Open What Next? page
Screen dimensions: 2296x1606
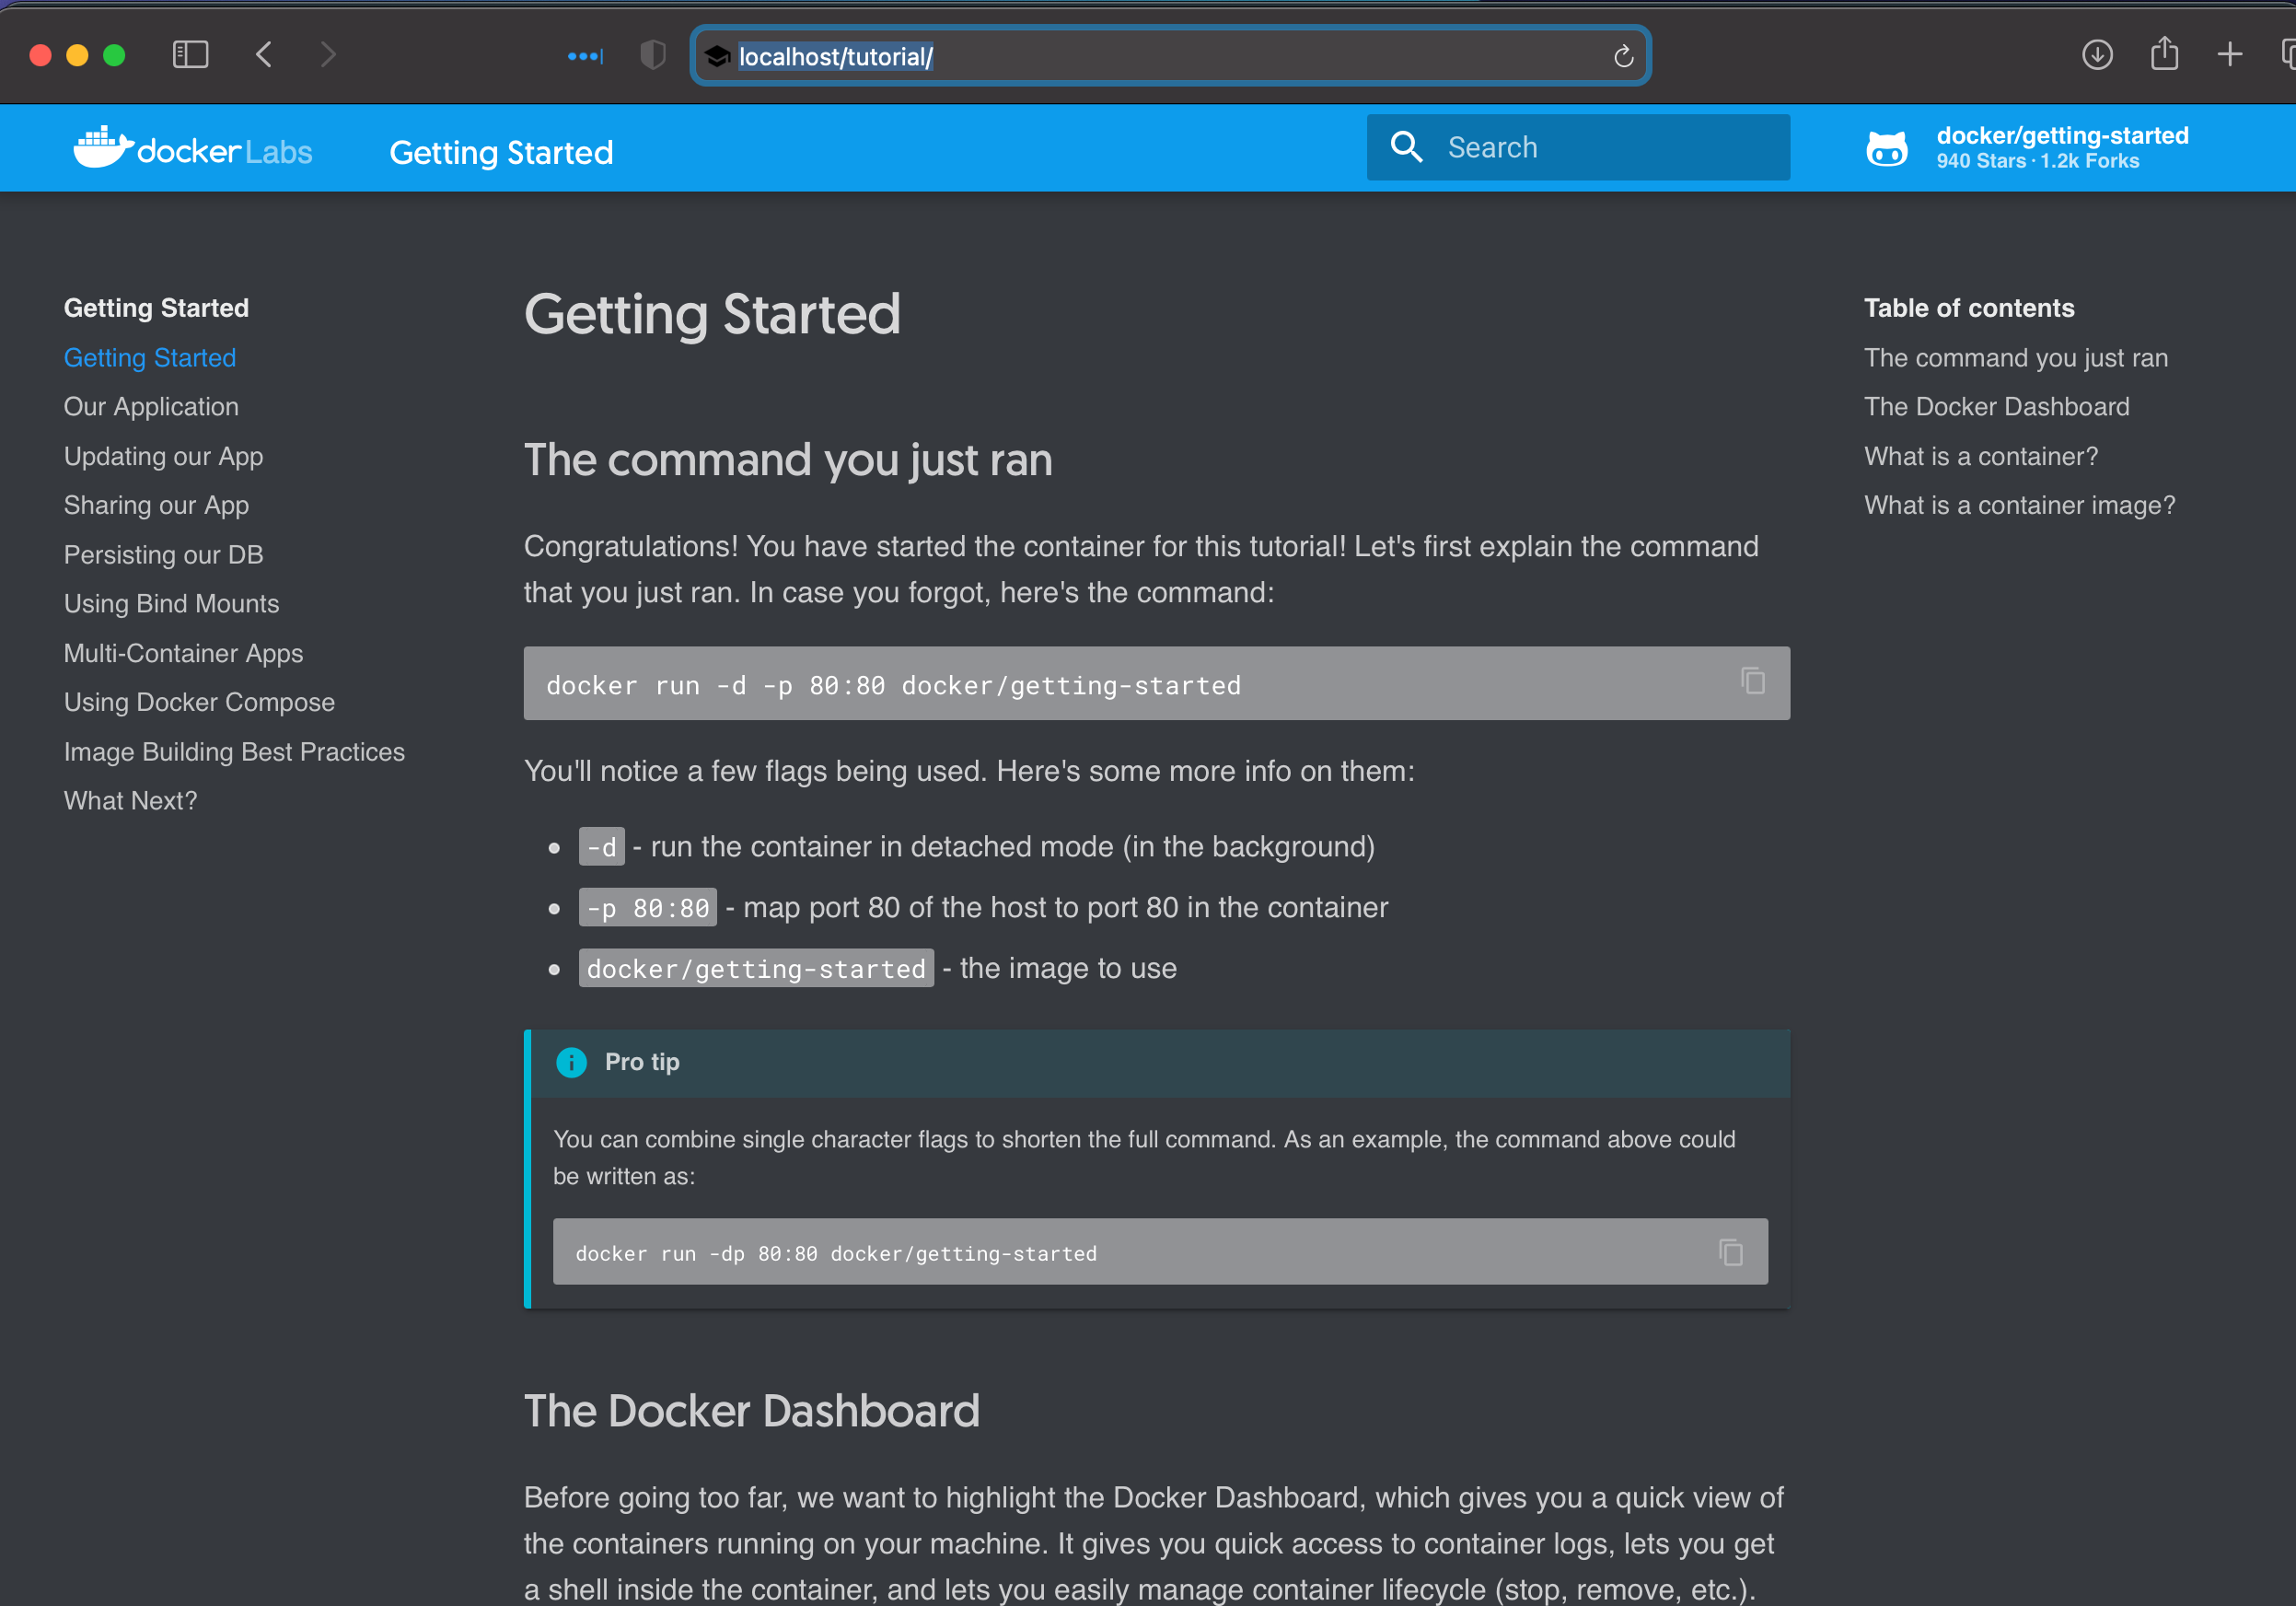(x=130, y=801)
